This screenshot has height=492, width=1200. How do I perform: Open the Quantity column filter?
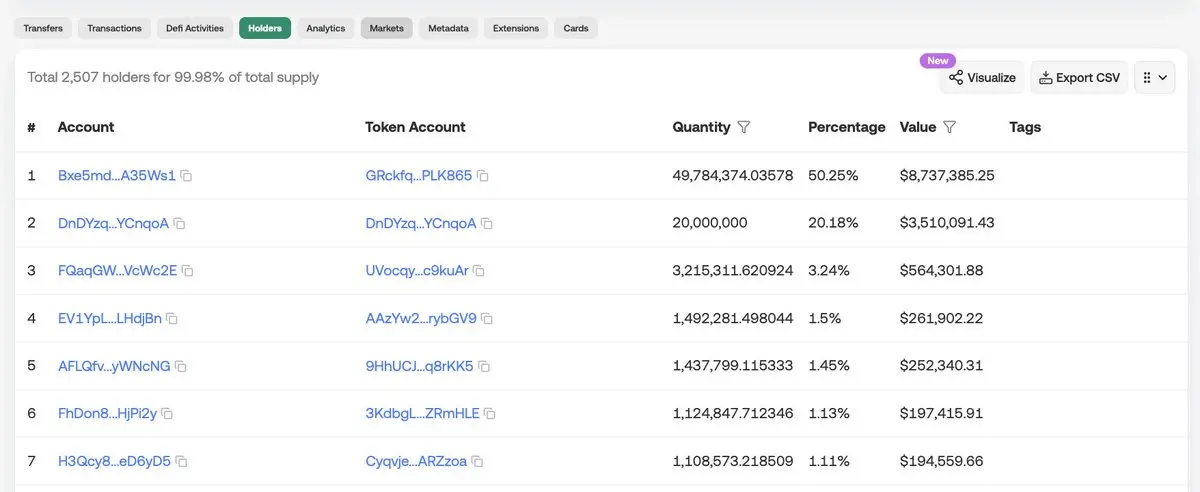tap(744, 128)
